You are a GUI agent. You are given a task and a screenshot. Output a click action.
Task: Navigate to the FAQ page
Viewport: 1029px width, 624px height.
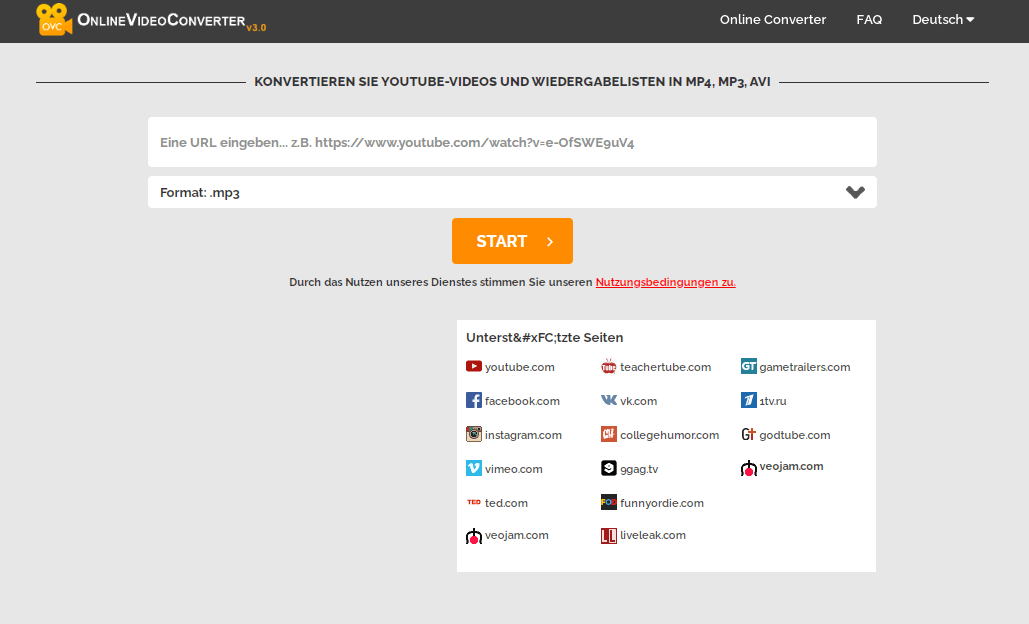coord(868,19)
